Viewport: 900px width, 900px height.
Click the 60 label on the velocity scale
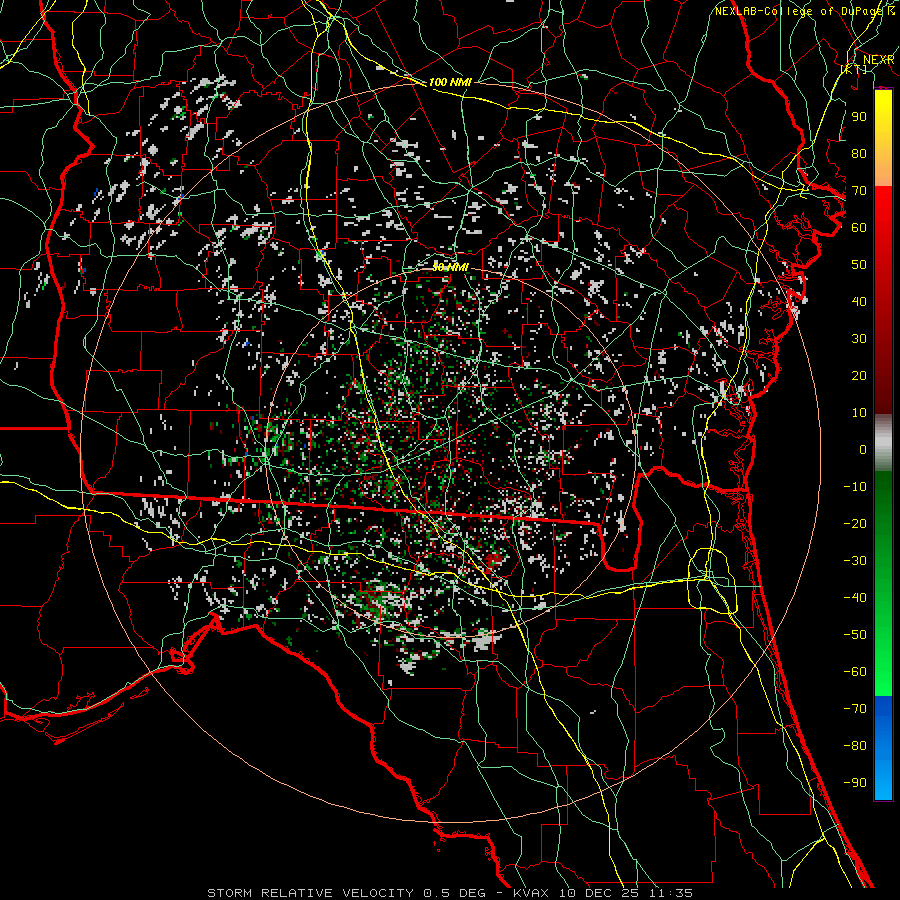coord(859,227)
